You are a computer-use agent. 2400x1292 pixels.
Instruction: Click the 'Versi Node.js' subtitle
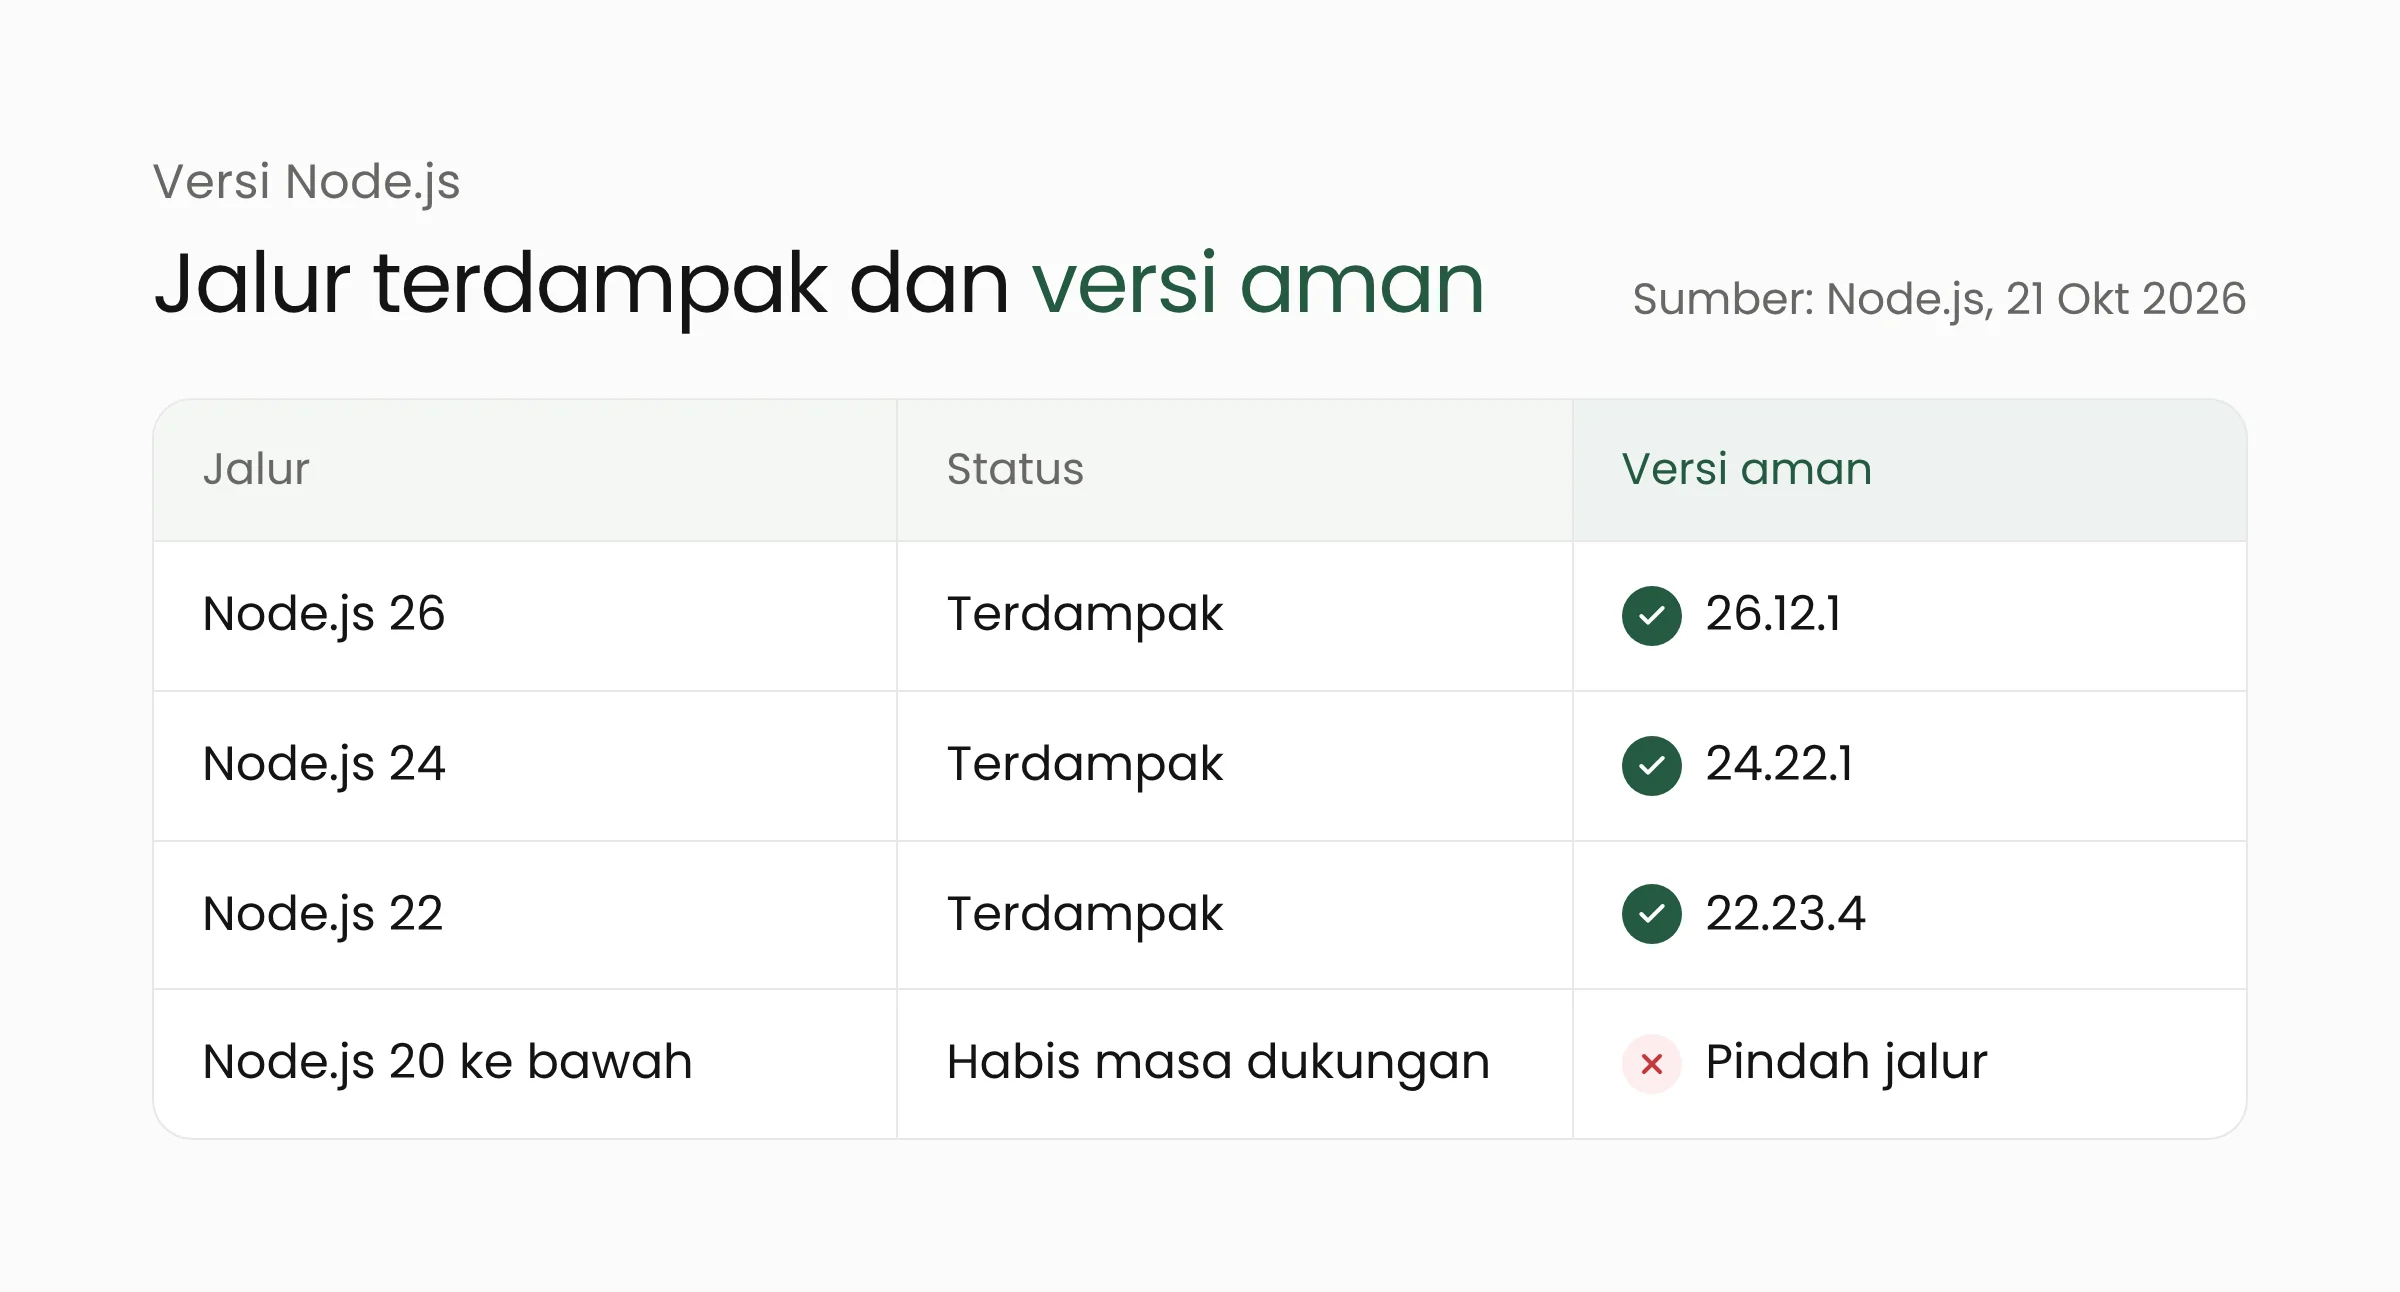[306, 183]
